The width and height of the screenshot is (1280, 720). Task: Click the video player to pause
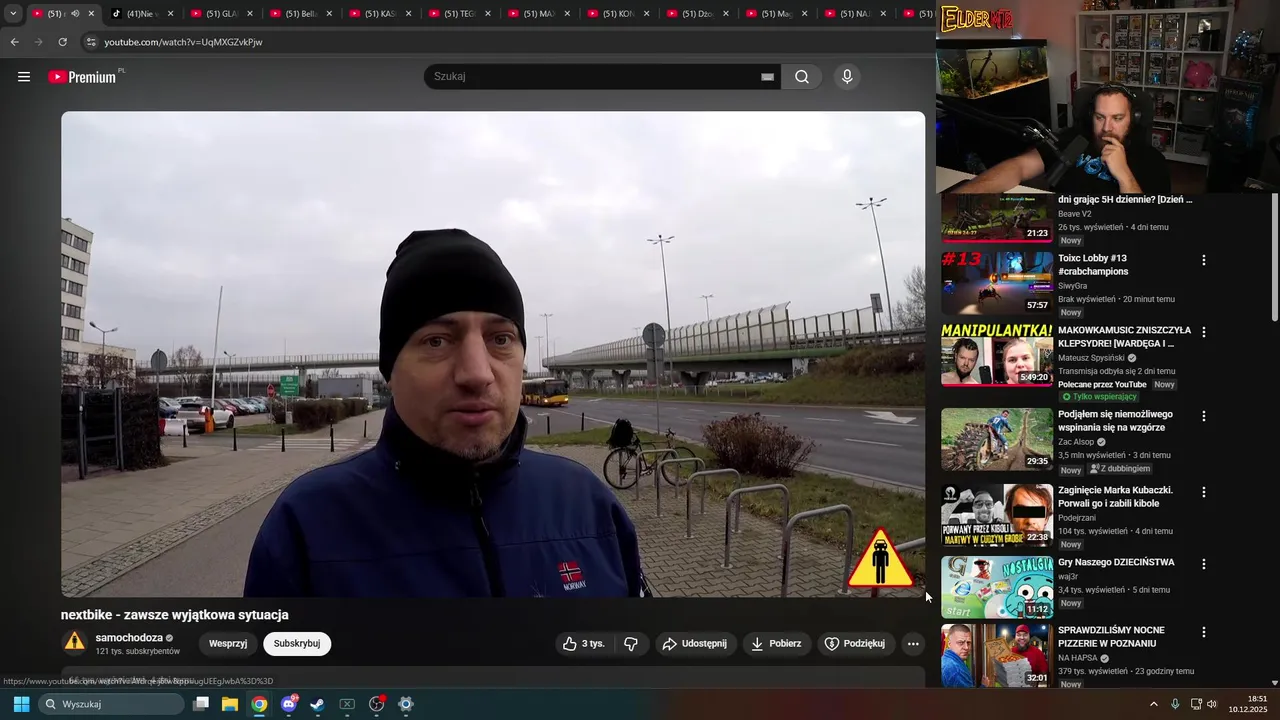point(493,354)
